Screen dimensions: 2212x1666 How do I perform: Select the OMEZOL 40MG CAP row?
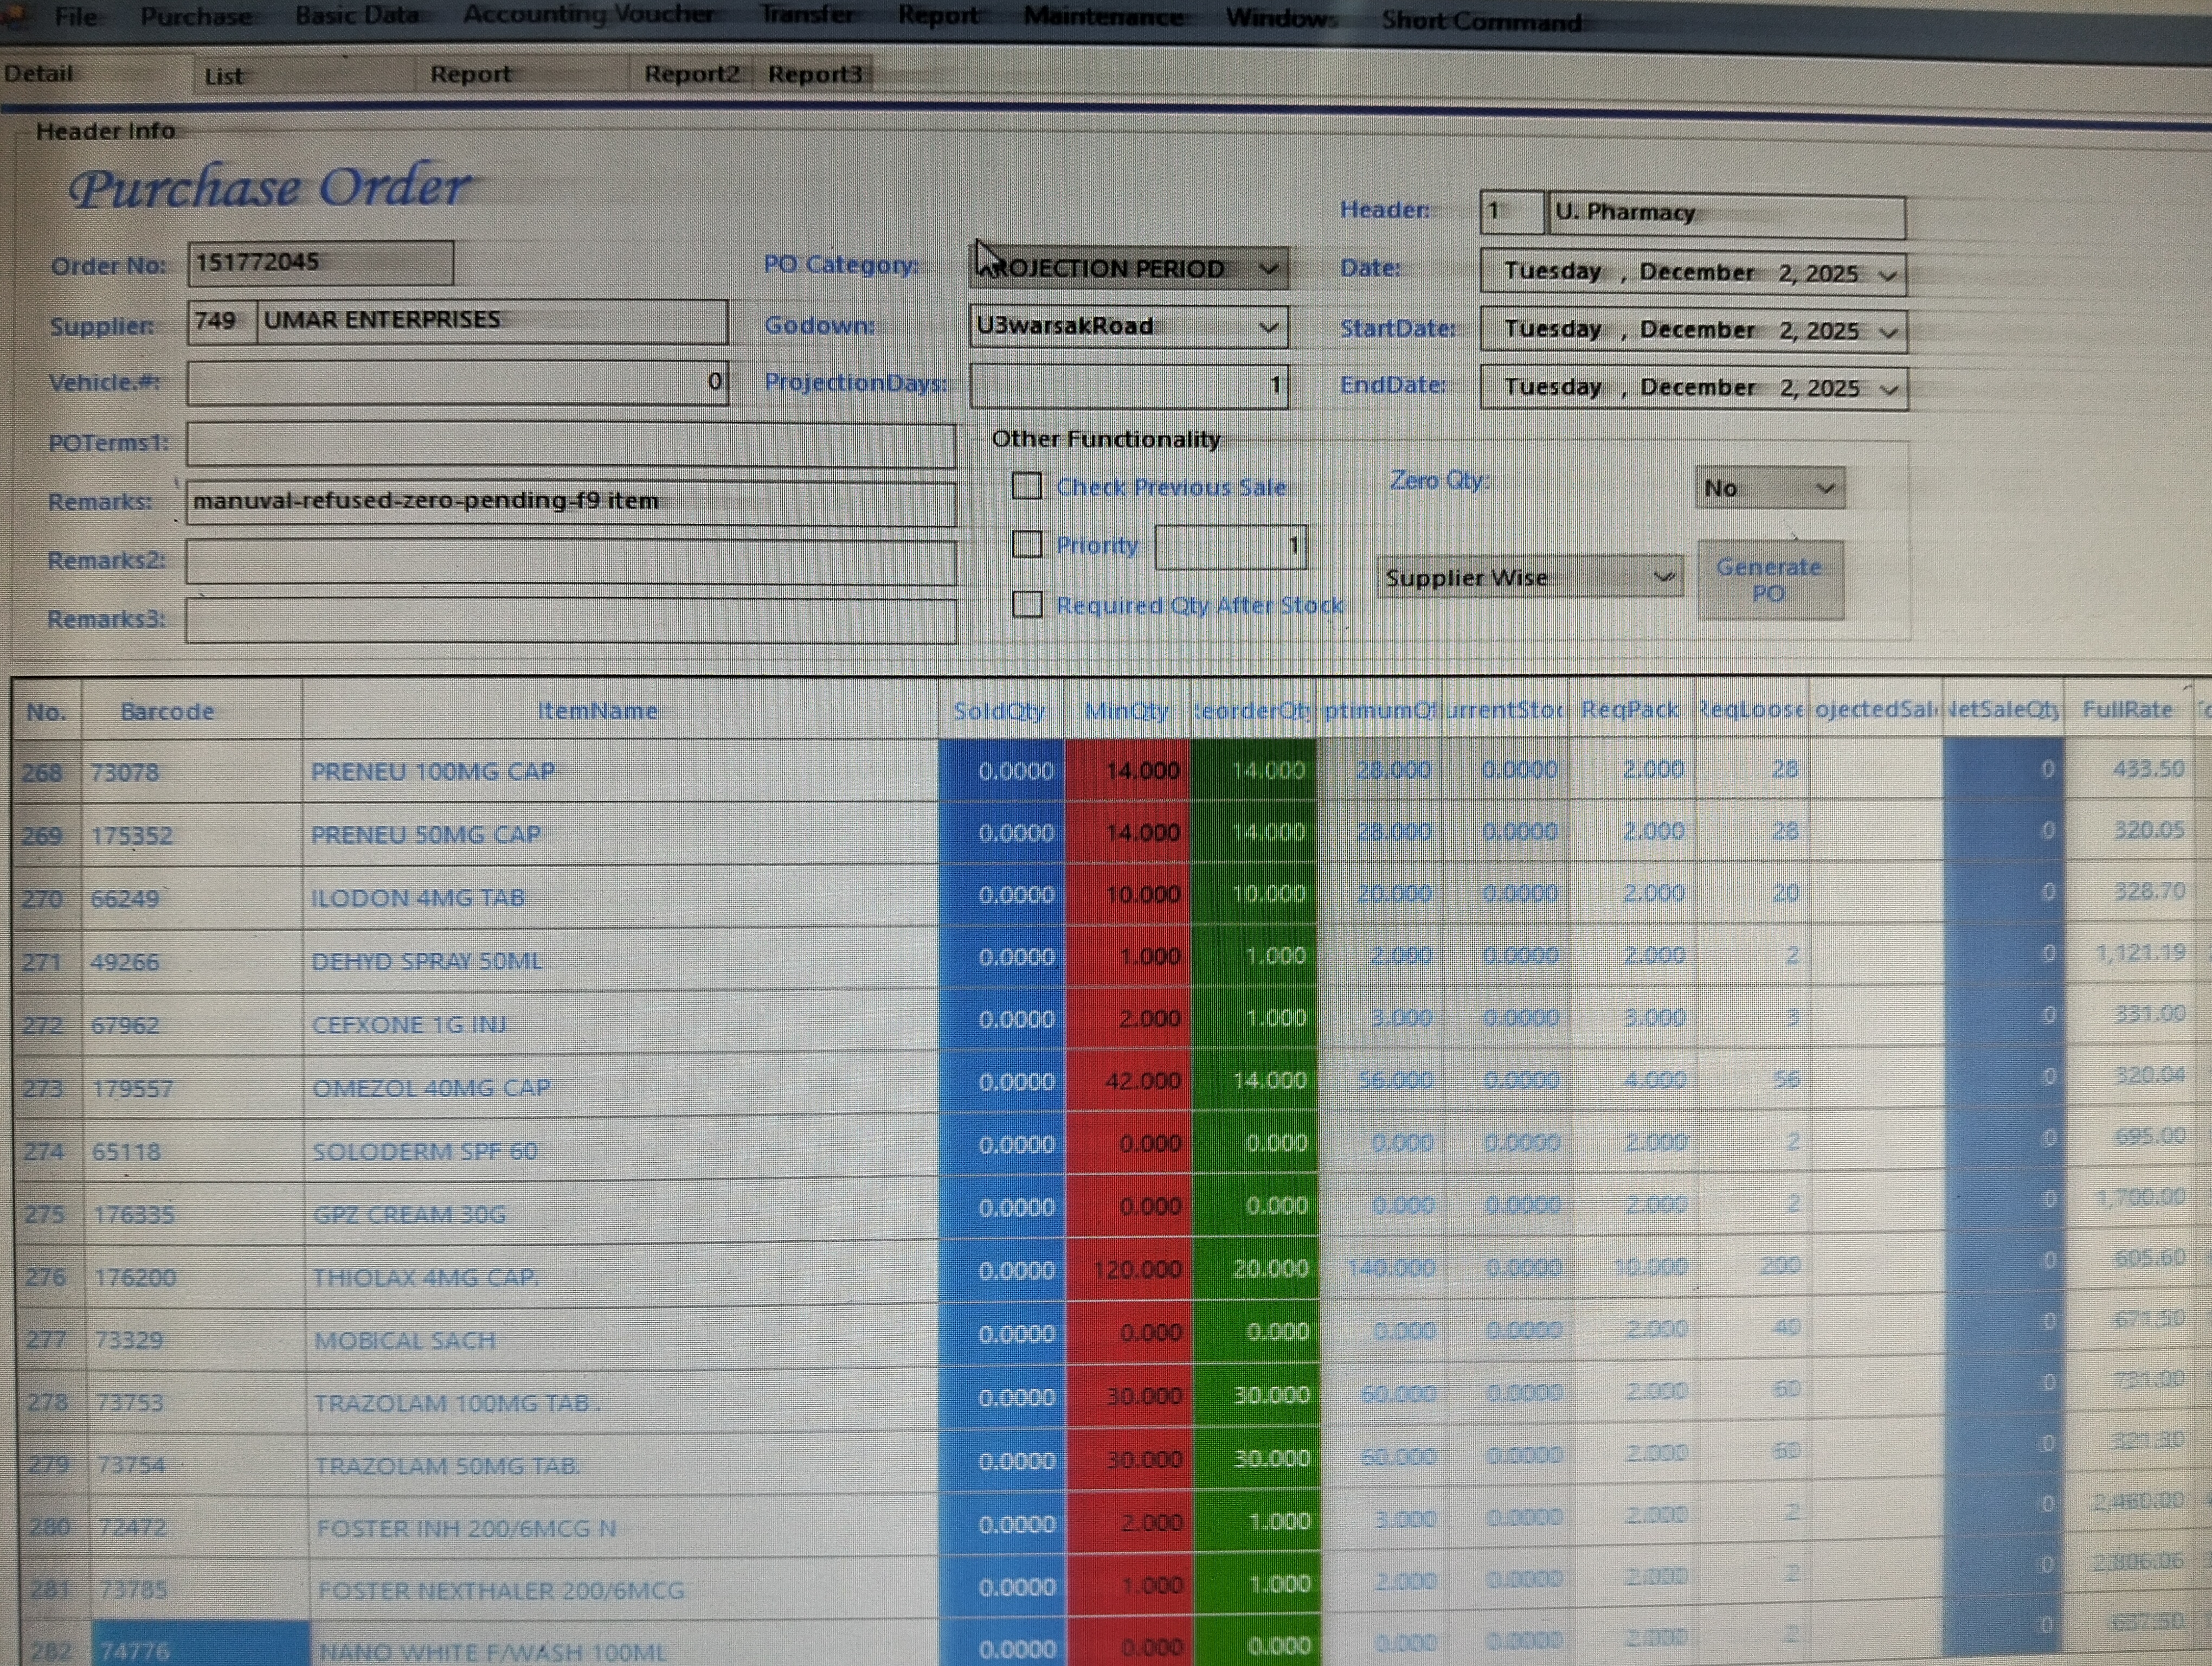431,1087
